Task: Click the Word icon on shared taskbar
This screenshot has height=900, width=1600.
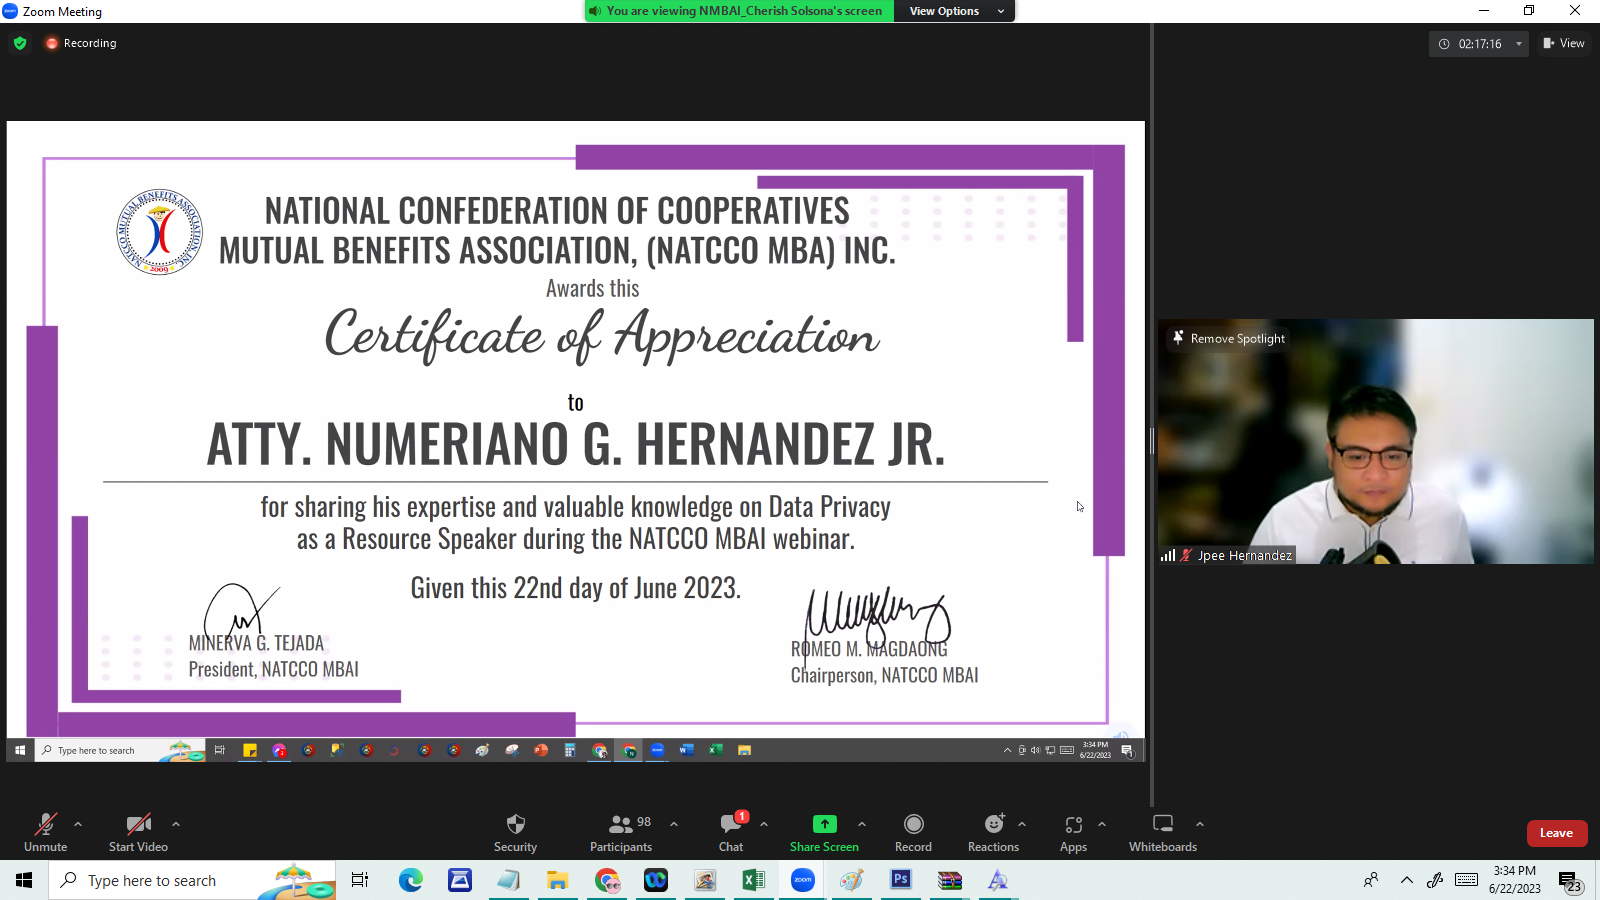Action: pos(686,750)
